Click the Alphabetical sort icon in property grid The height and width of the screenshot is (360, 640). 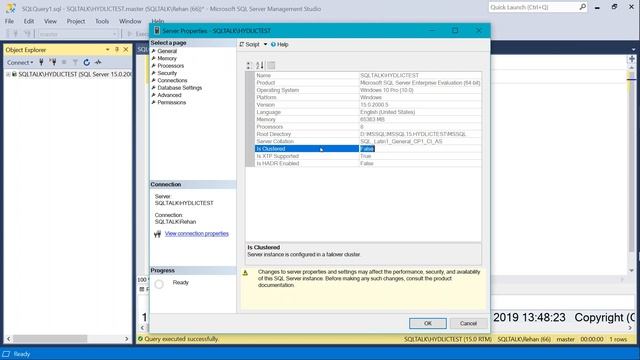pos(260,65)
